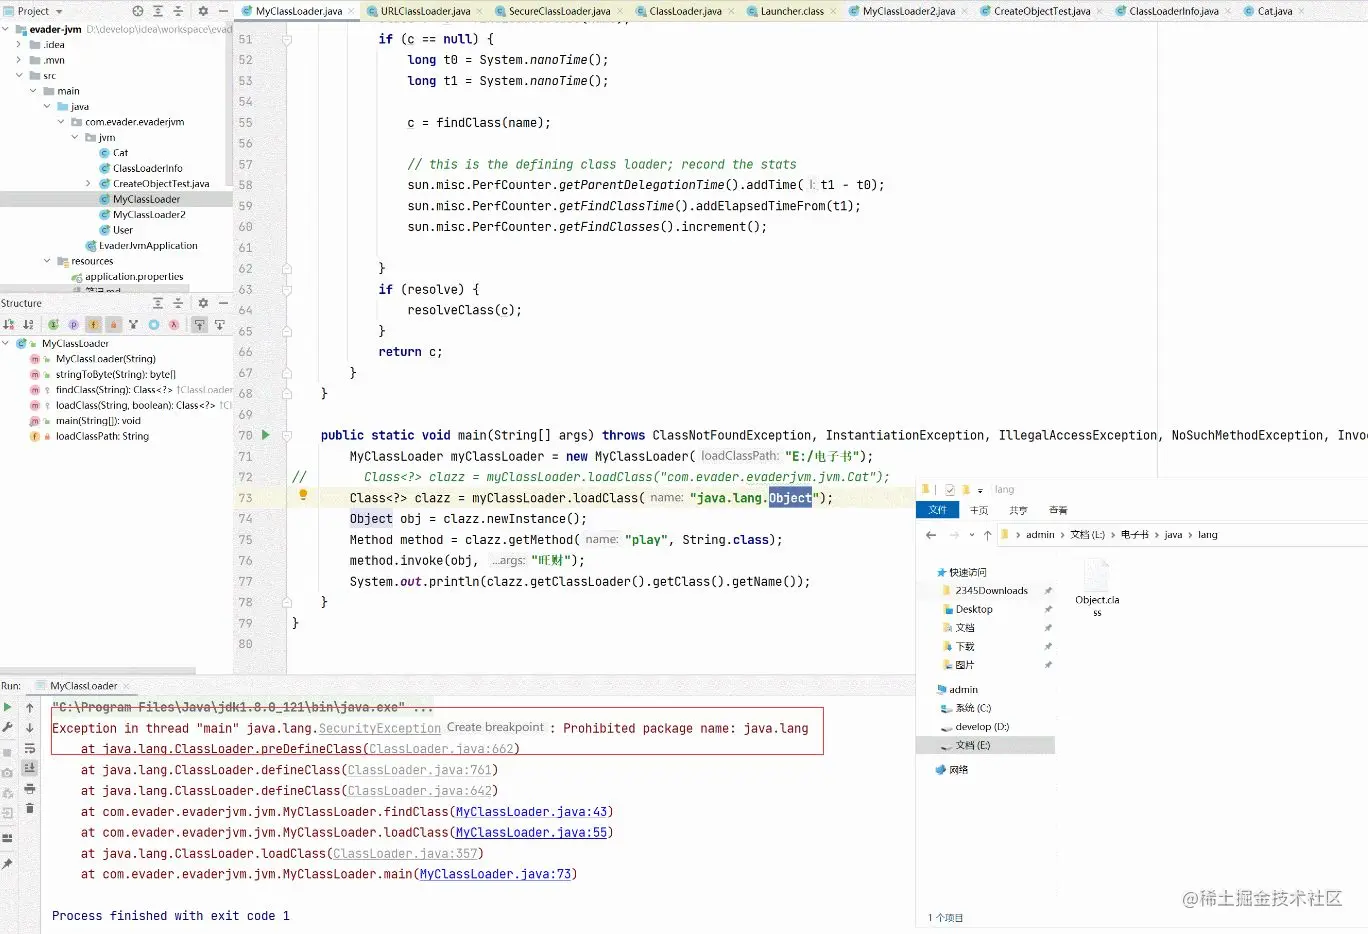Rerun program with green play icon
The image size is (1368, 934).
point(8,708)
